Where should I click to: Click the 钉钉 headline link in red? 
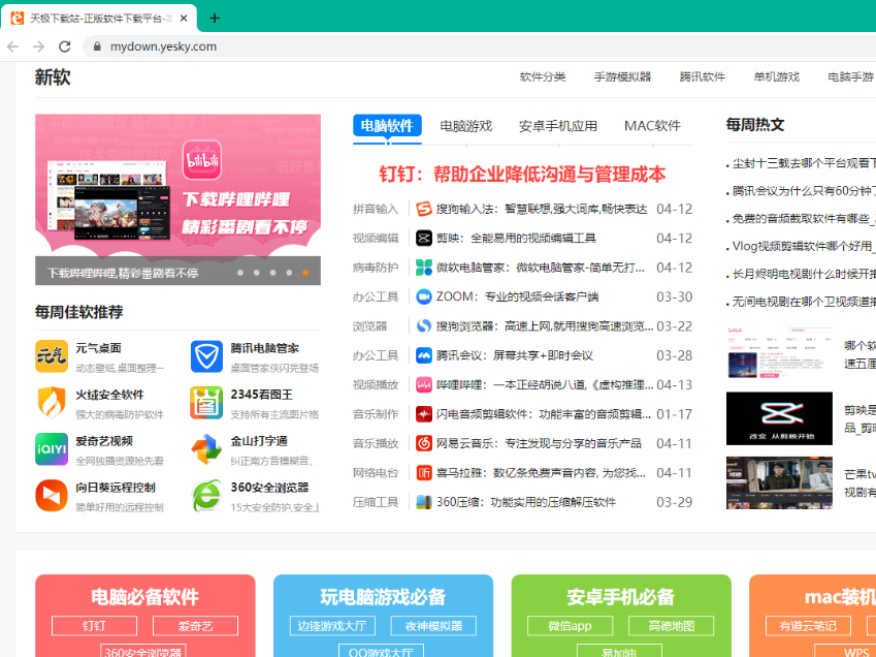(x=522, y=174)
